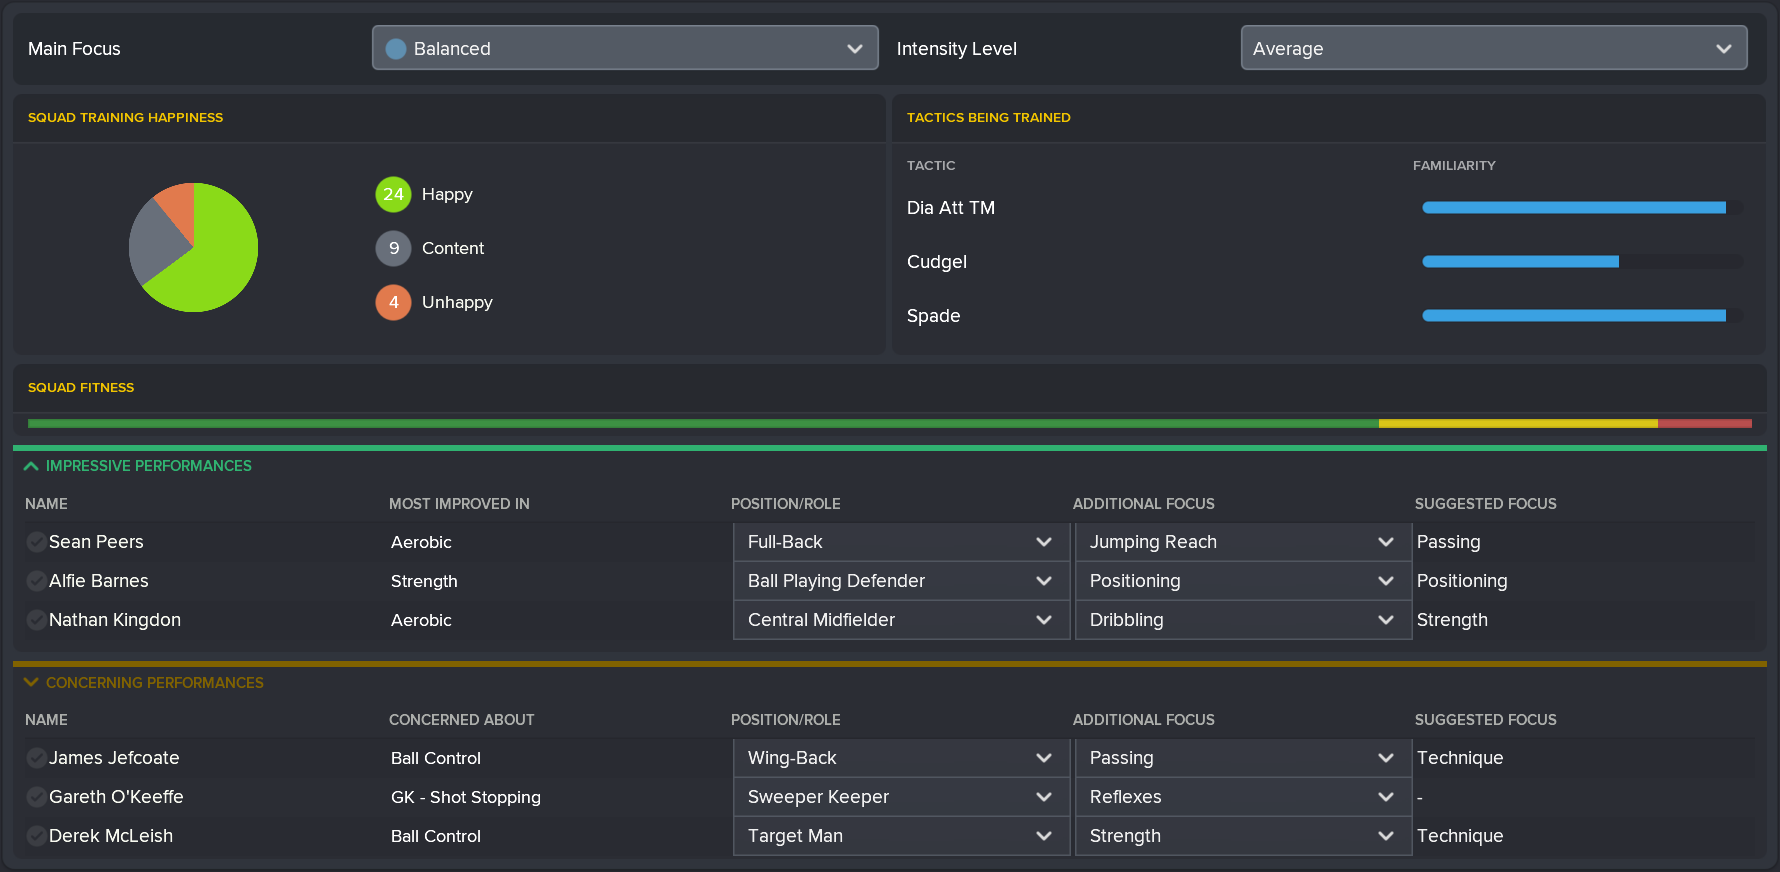Collapse the Impressive Performances section
Image resolution: width=1780 pixels, height=872 pixels.
(x=31, y=466)
